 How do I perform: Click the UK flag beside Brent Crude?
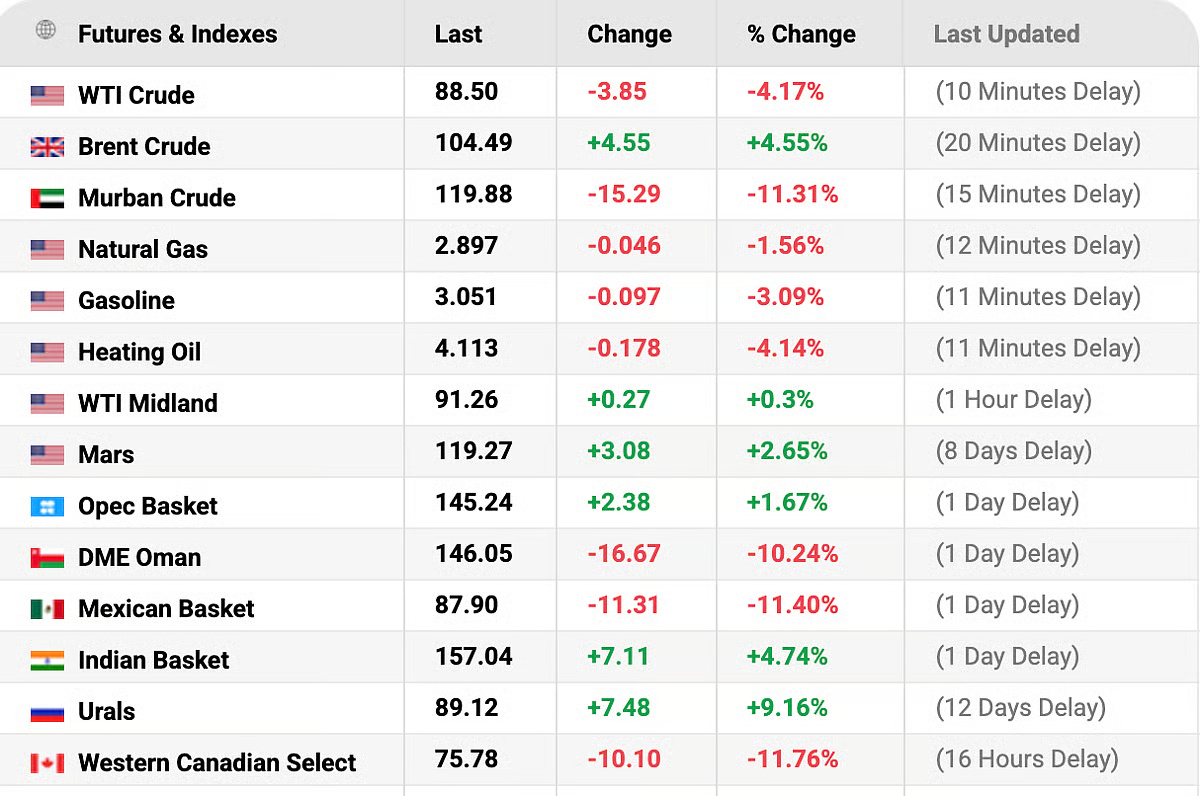(x=47, y=147)
